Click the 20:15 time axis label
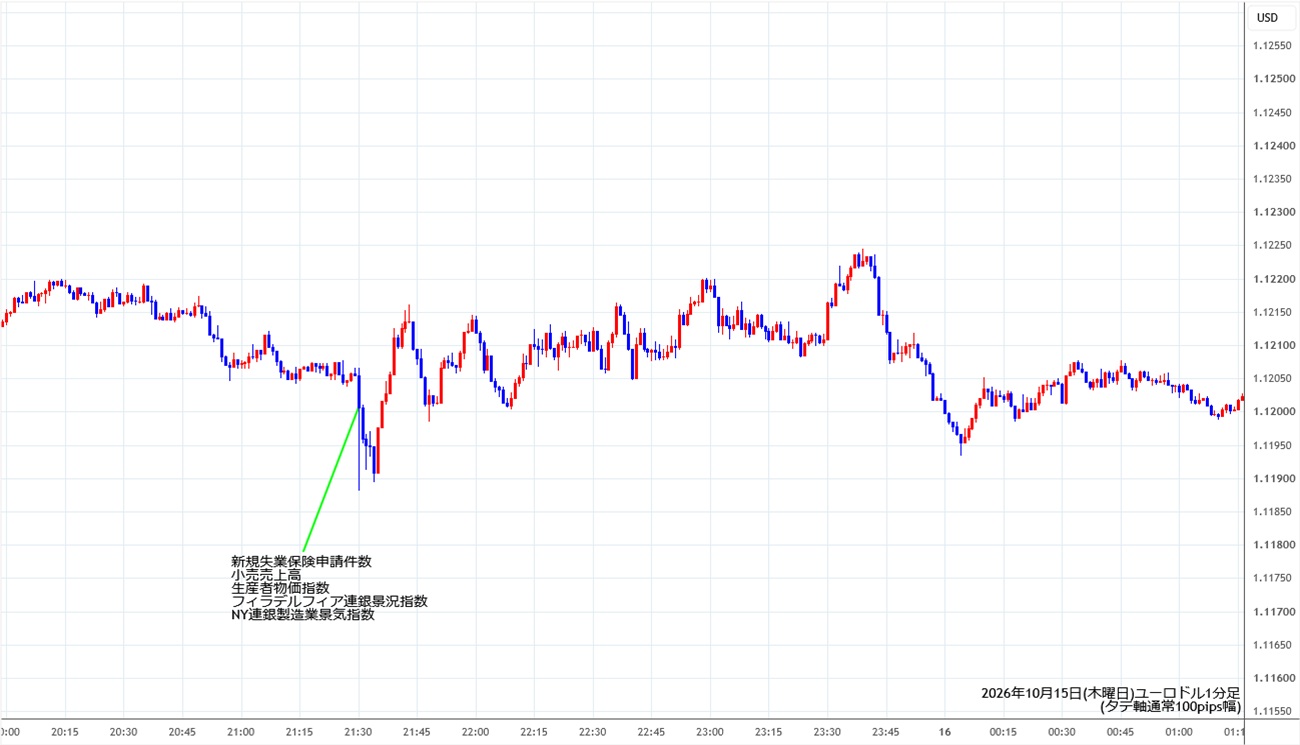The height and width of the screenshot is (745, 1300). click(65, 731)
